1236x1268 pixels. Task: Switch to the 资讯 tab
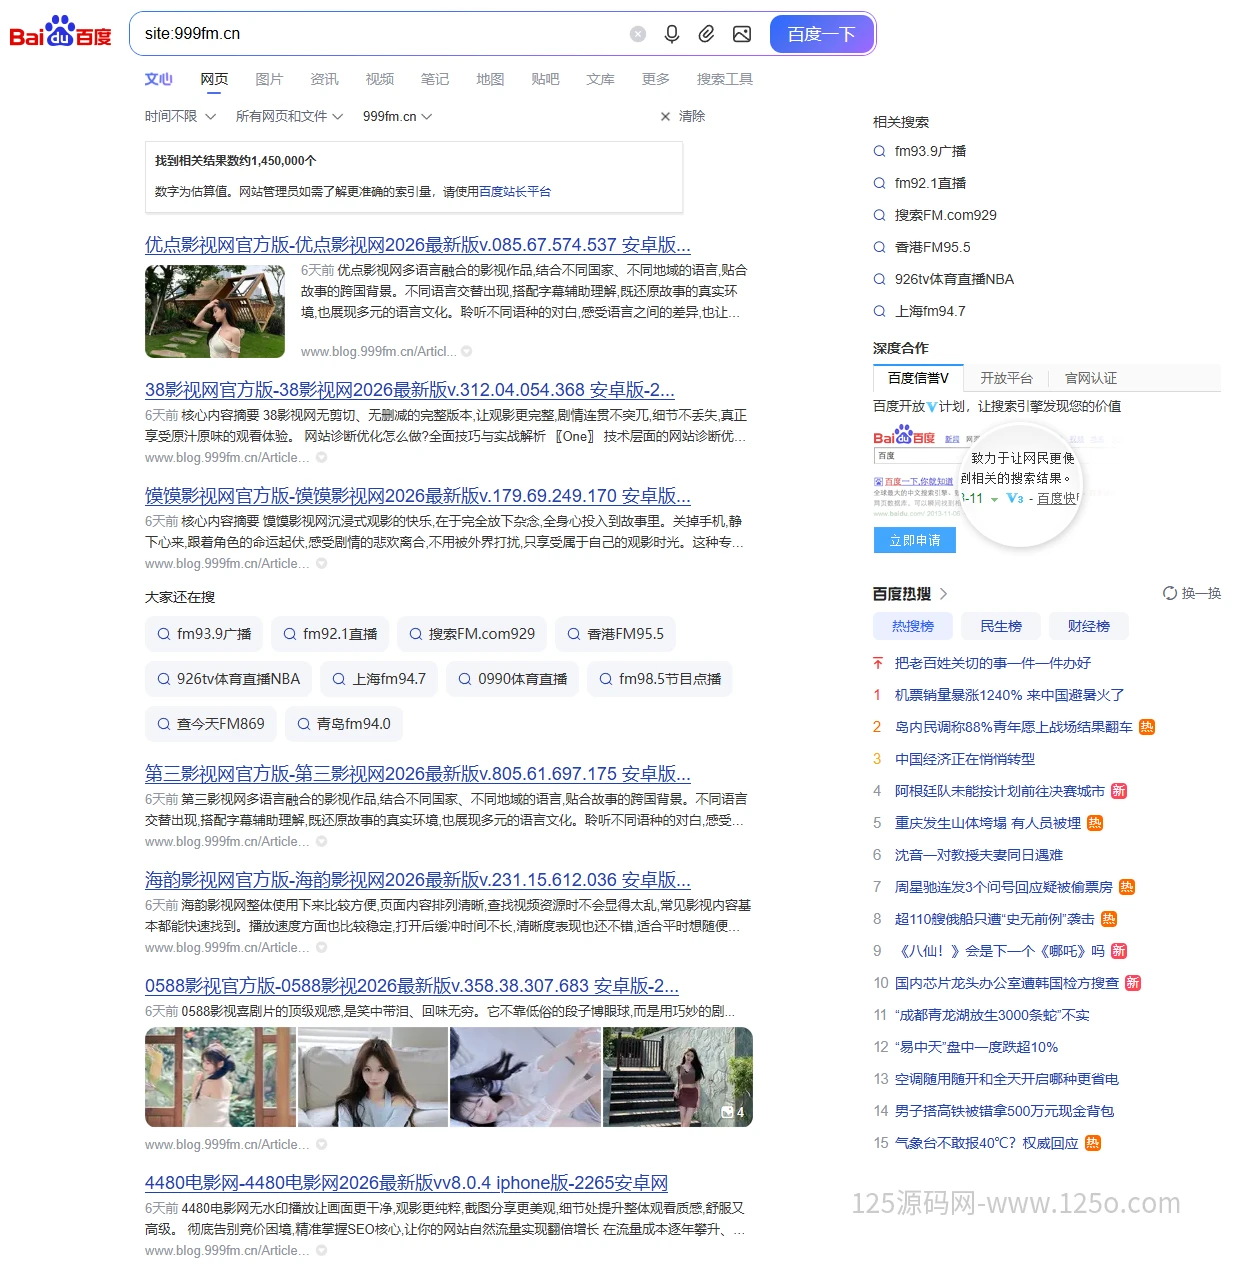click(x=324, y=79)
